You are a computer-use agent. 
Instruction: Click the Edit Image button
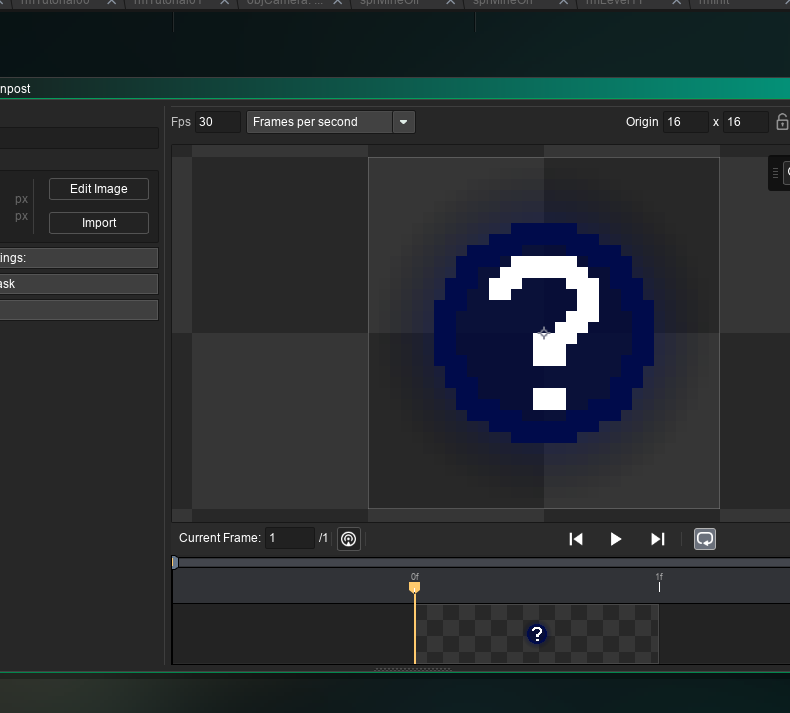point(99,189)
